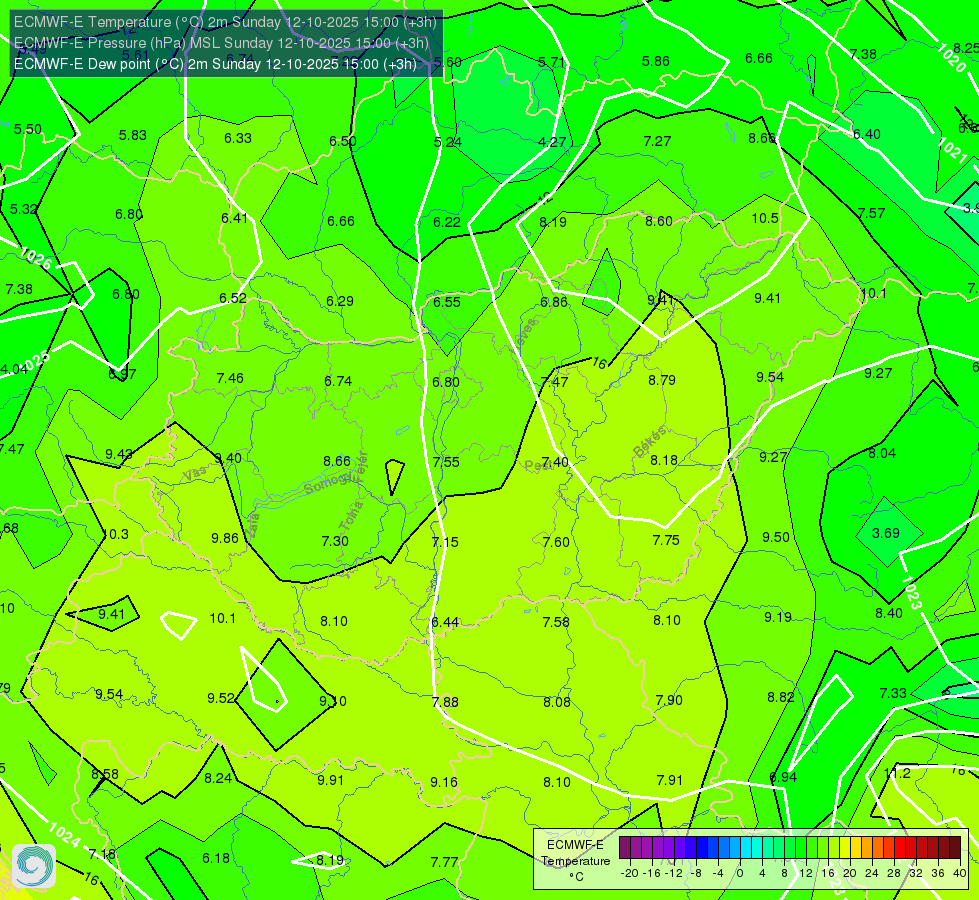979x900 pixels.
Task: Click the dew point value 8.60
Action: click(x=659, y=221)
